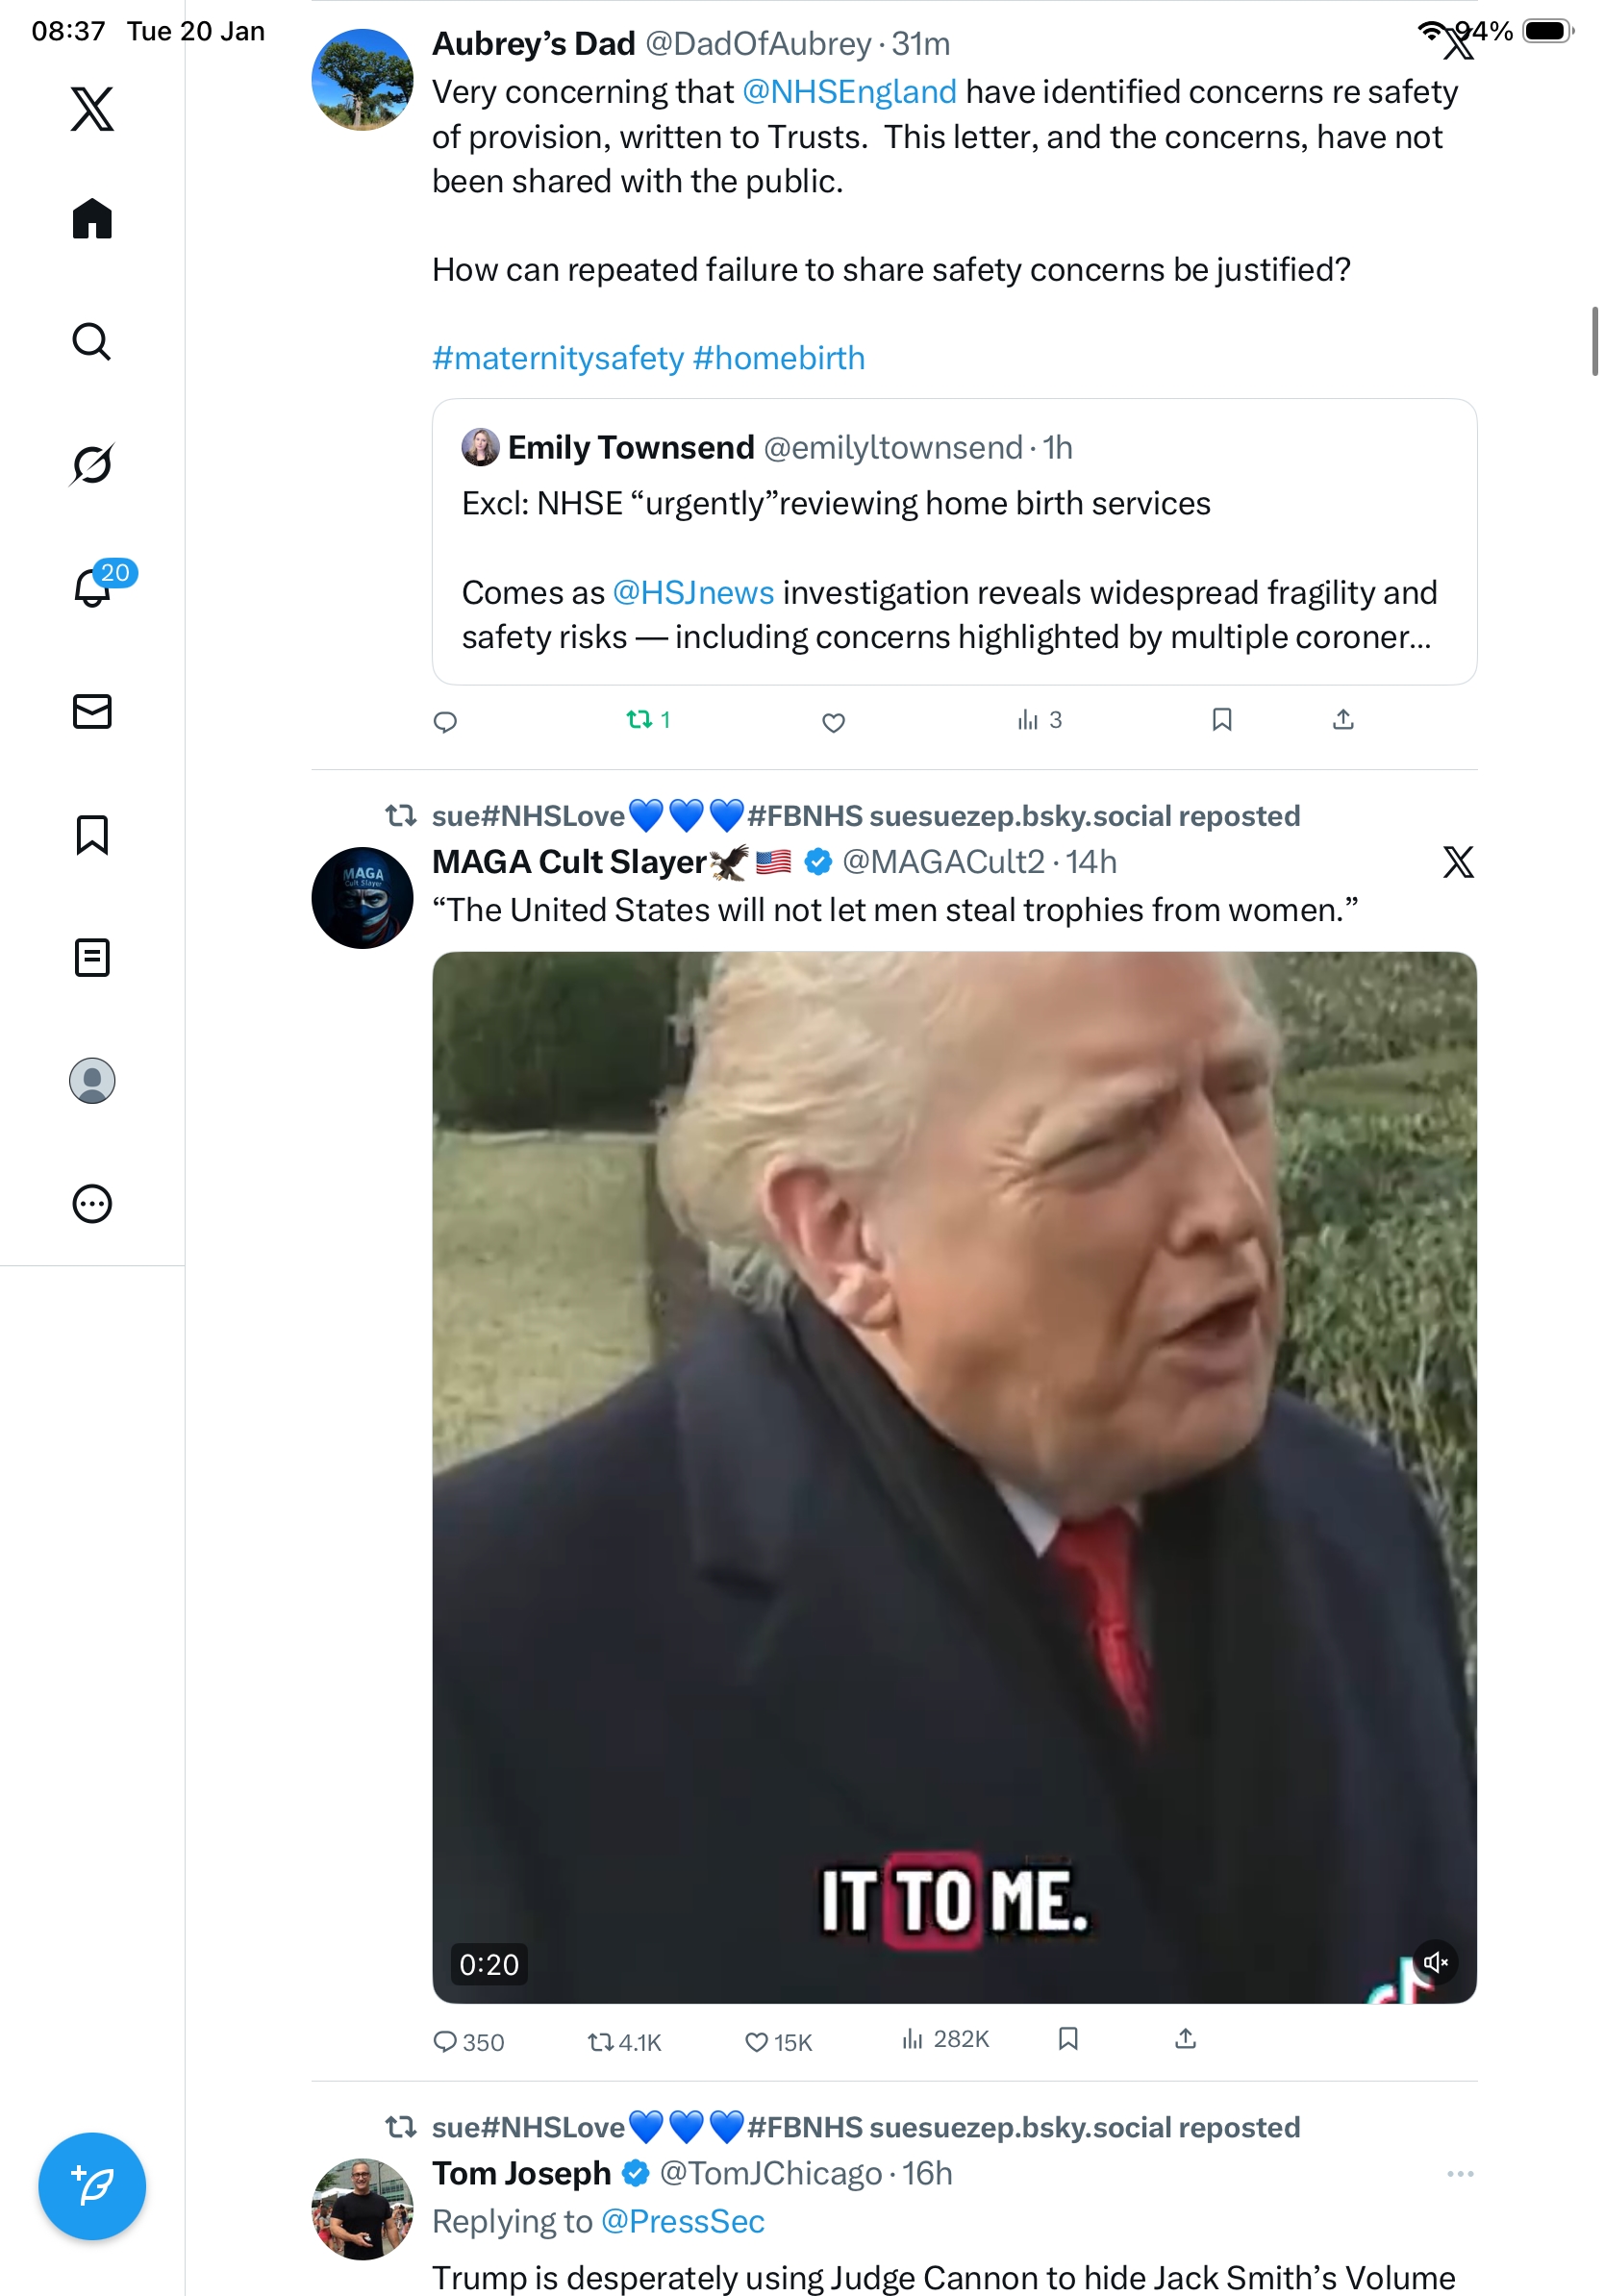Open the Home feed icon
Screen dimensions: 1604x2296
point(92,218)
